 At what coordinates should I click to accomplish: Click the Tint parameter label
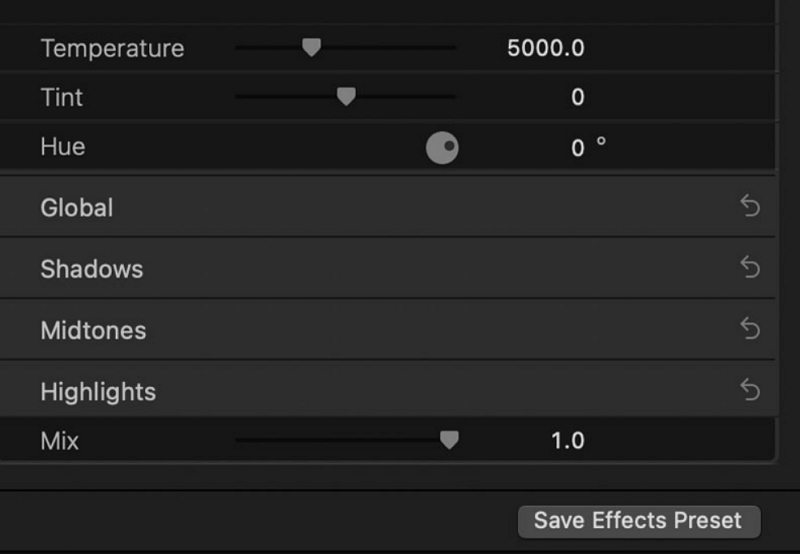[62, 97]
